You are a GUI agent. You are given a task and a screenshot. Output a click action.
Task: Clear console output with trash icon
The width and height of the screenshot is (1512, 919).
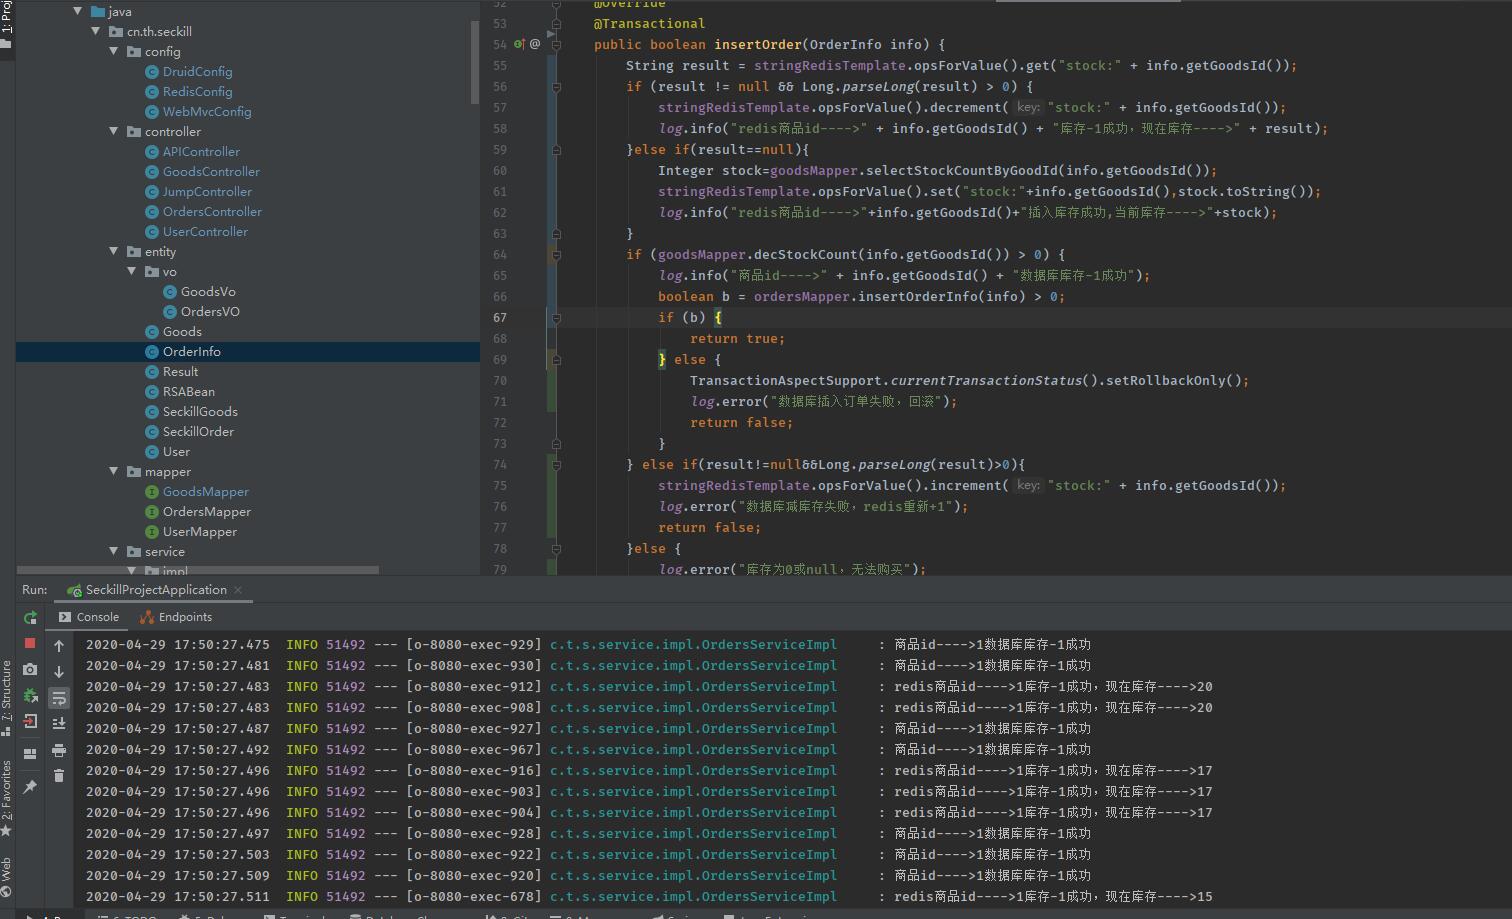pos(59,775)
